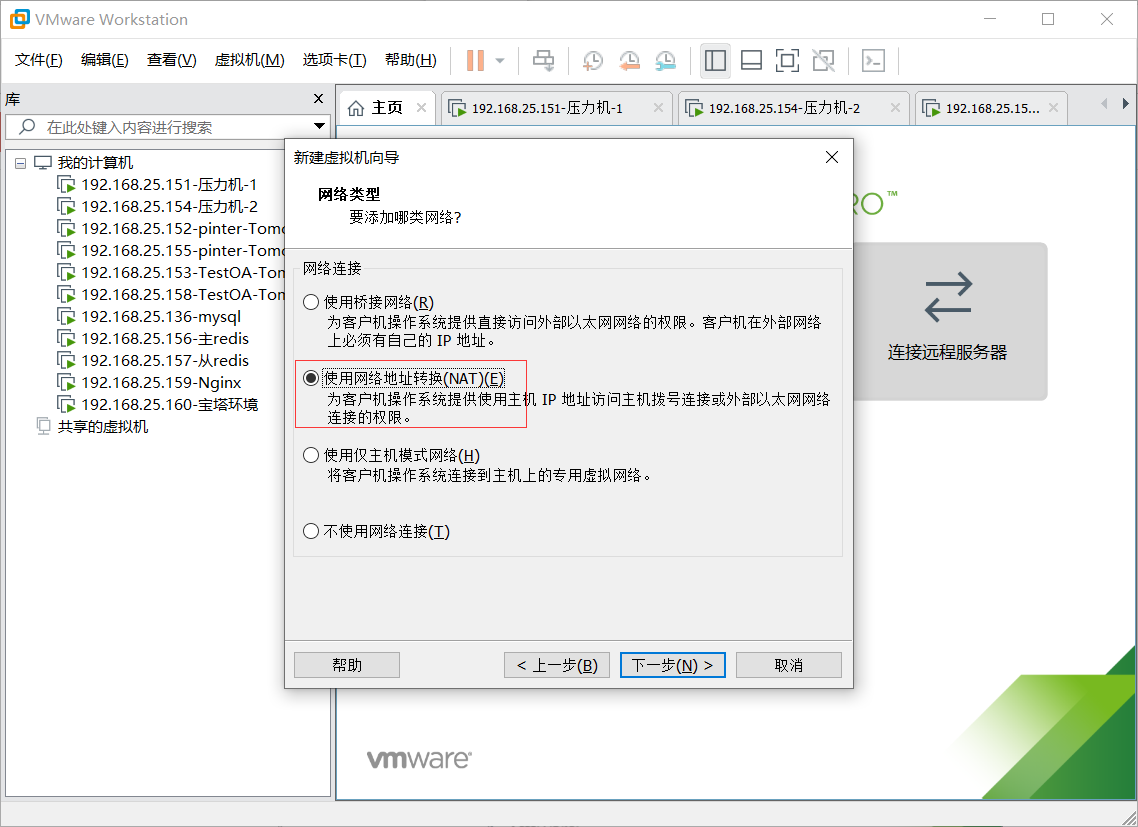Select 使用网络地址转换(NAT) radio button
The image size is (1138, 827).
[311, 378]
